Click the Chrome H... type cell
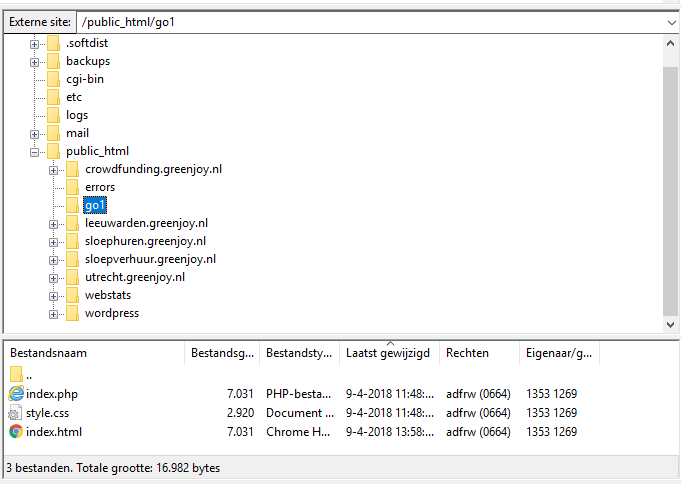This screenshot has width=681, height=484. [x=298, y=432]
